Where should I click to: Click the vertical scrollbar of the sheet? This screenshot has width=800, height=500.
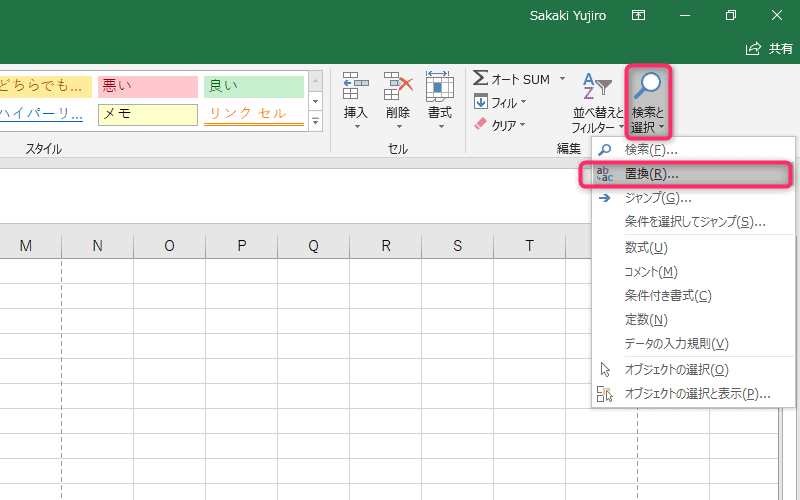pos(789,454)
